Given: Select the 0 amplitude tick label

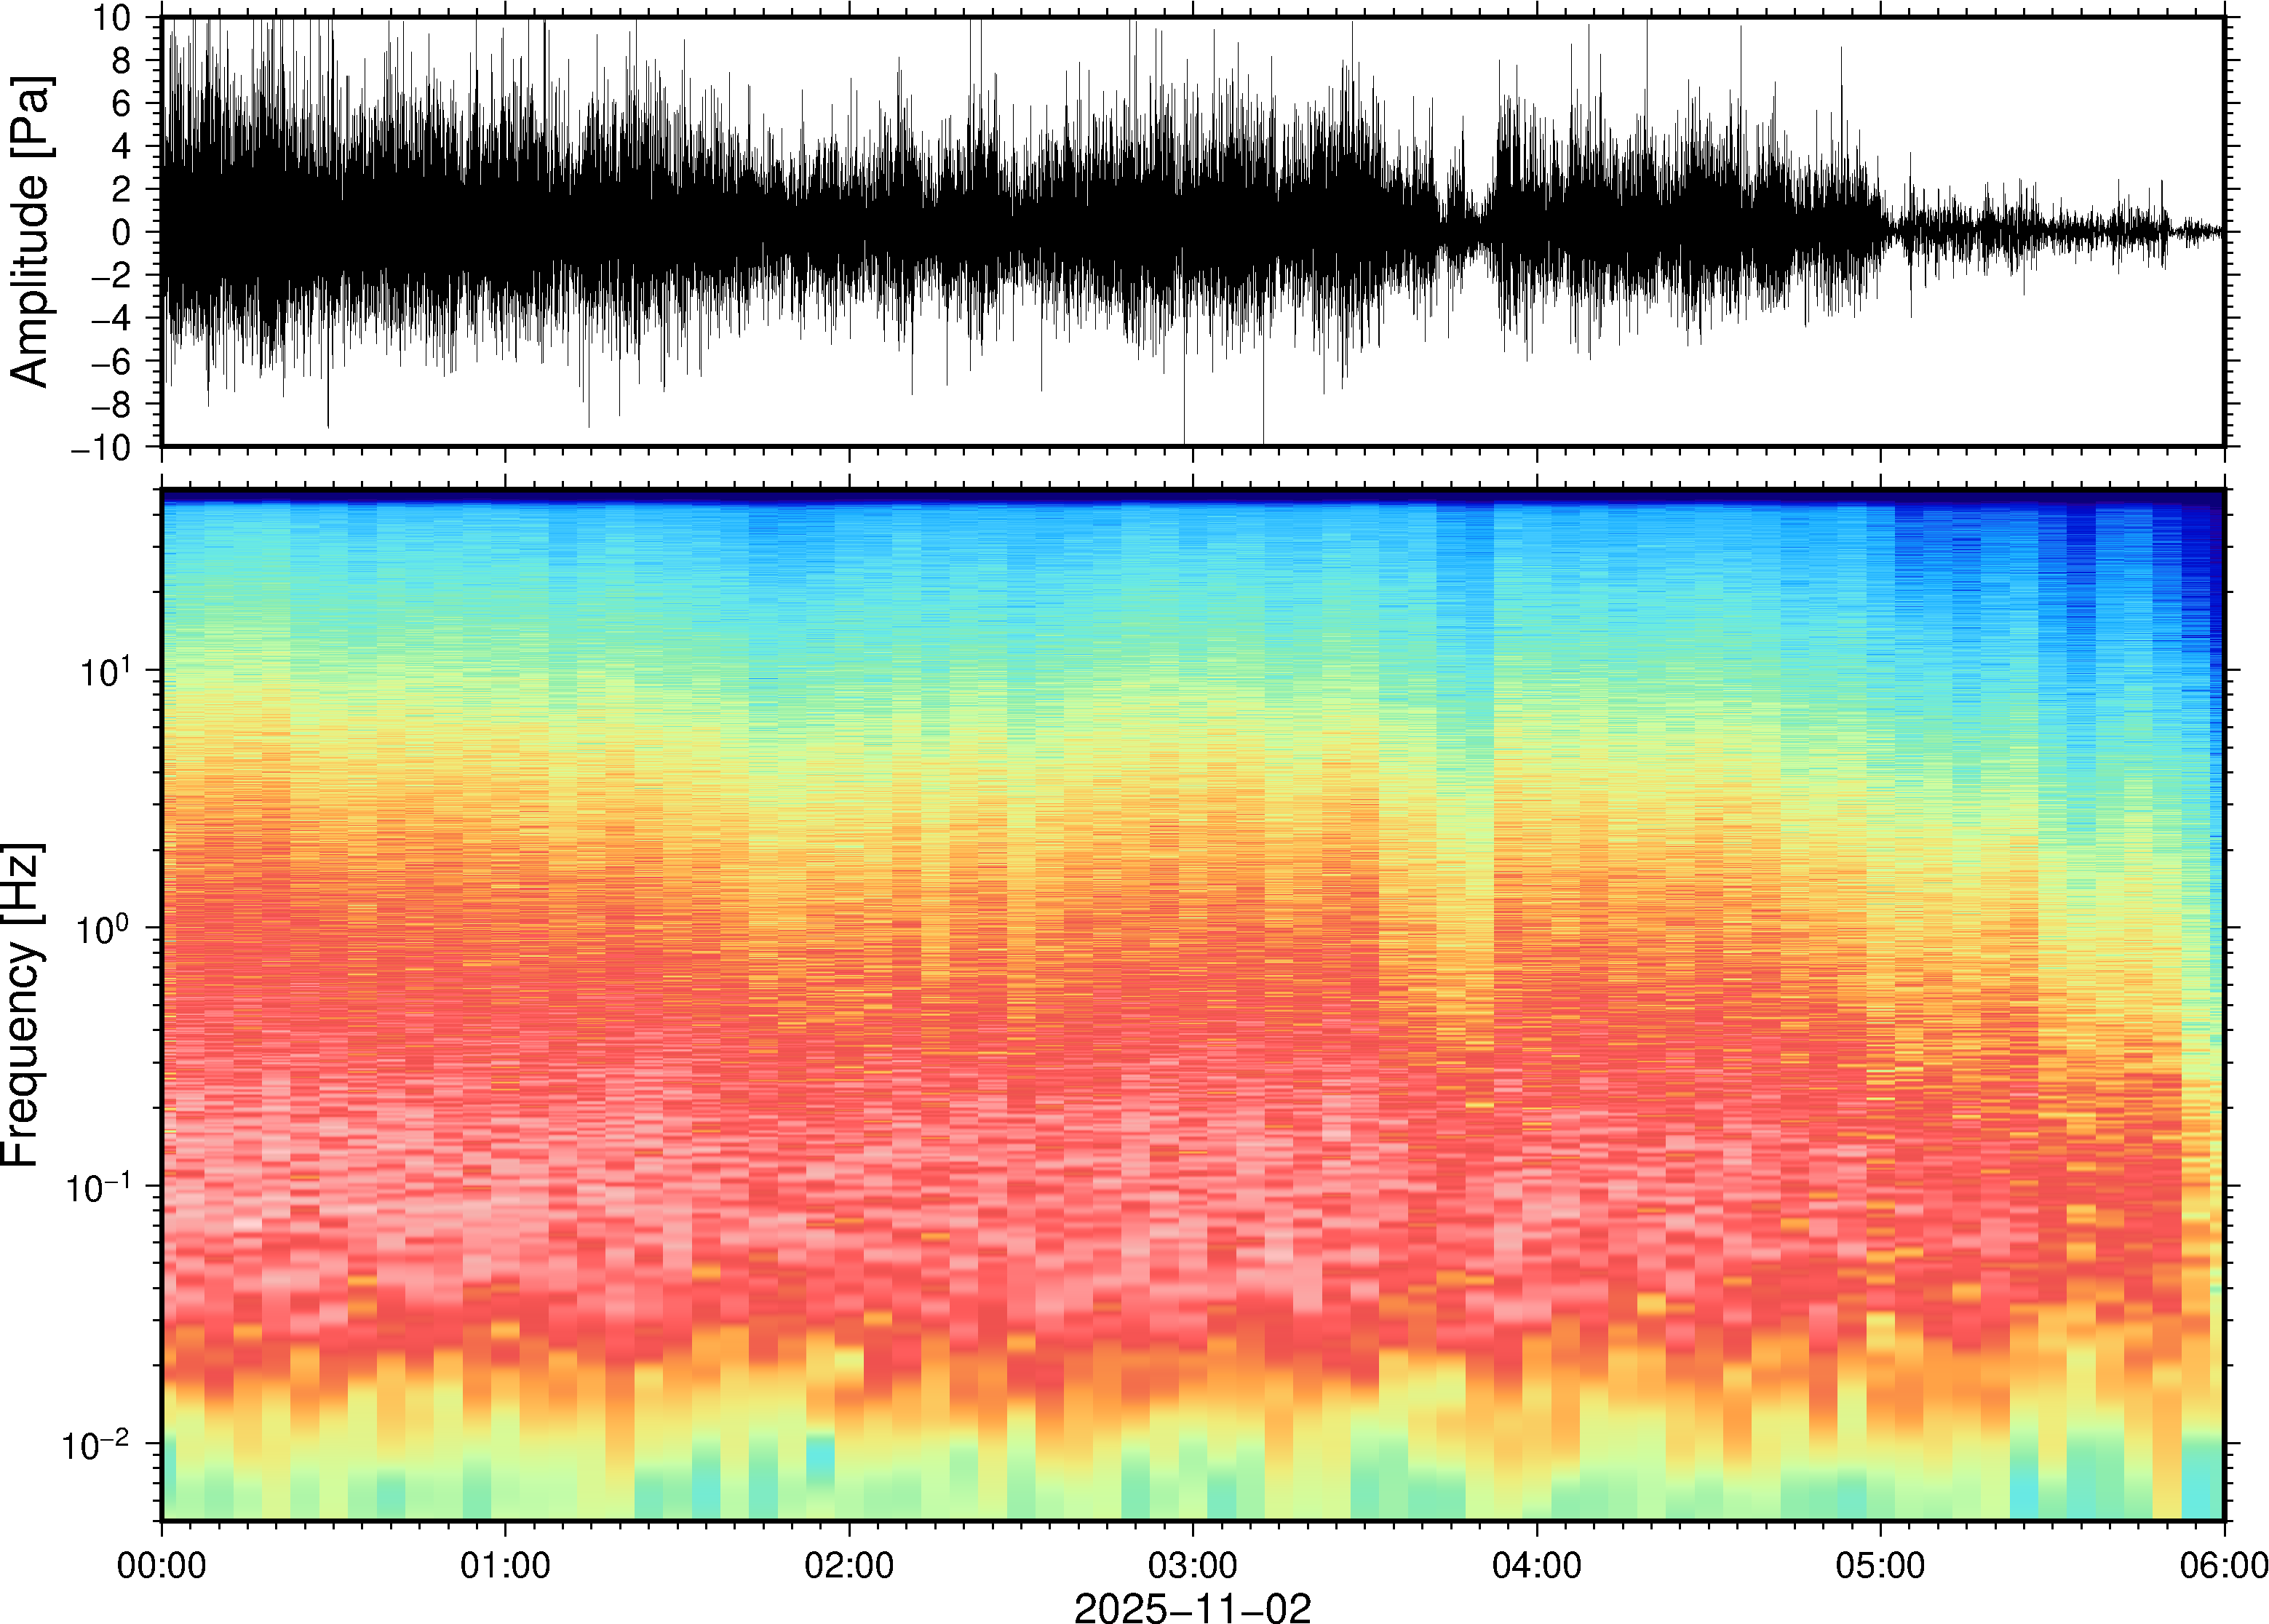Looking at the screenshot, I should [121, 232].
